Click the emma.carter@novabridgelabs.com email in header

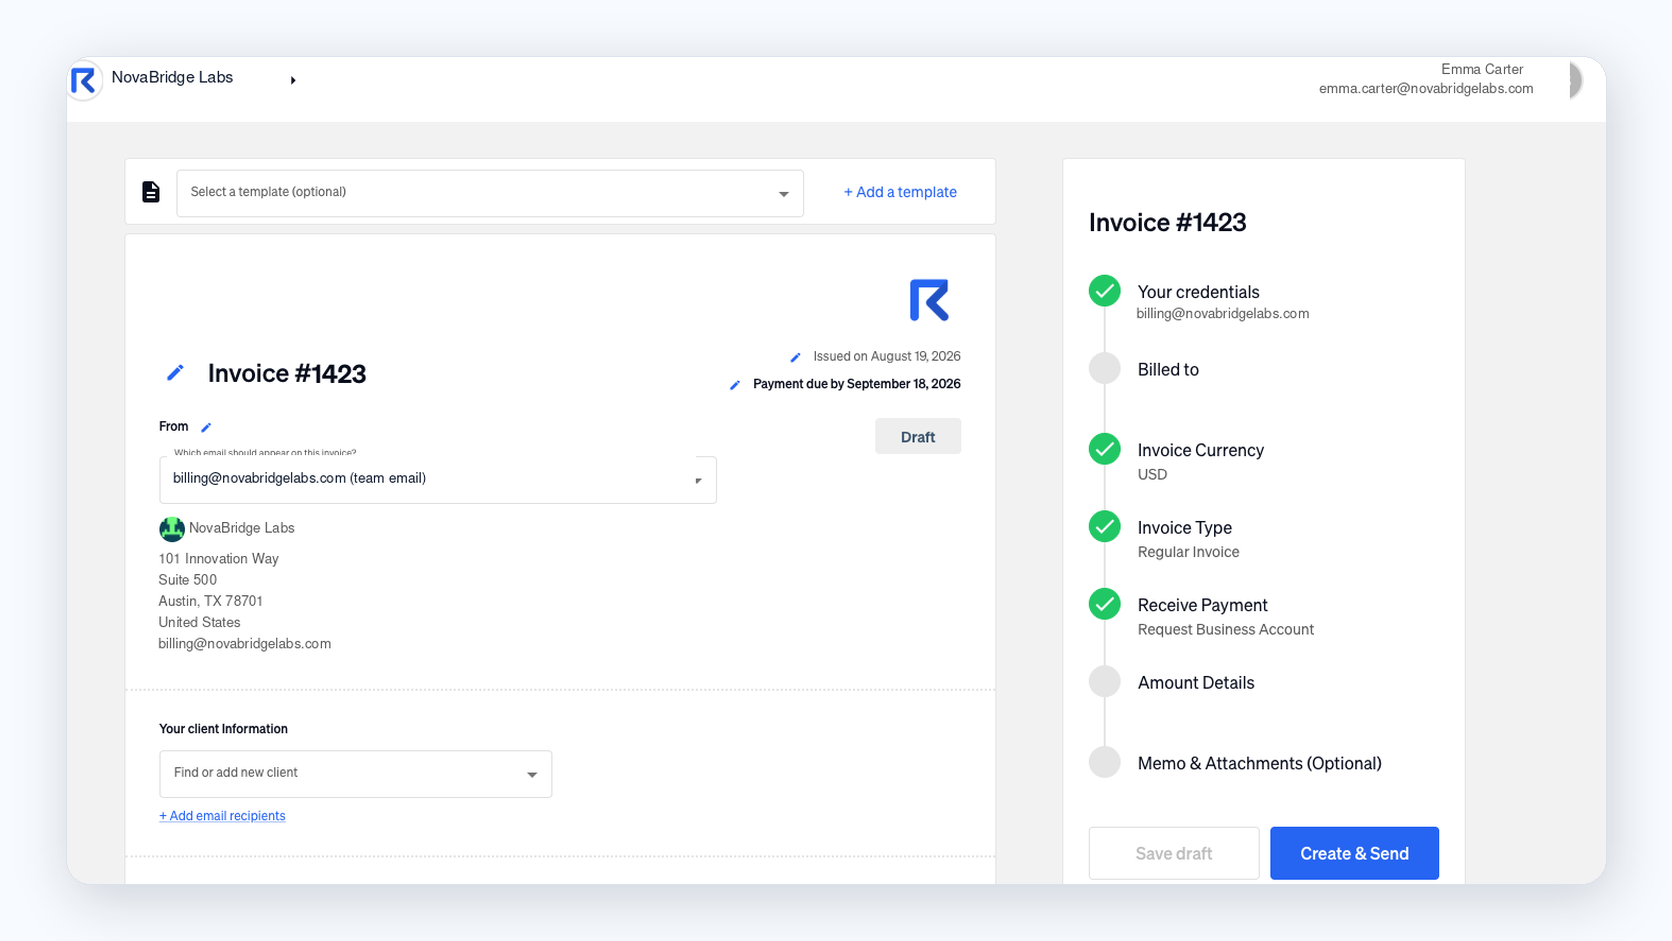tap(1426, 89)
